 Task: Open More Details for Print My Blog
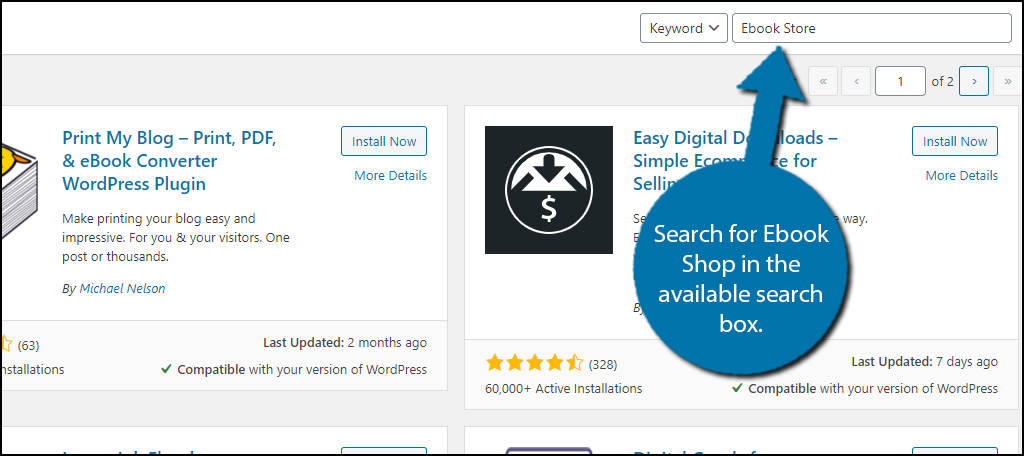[390, 175]
